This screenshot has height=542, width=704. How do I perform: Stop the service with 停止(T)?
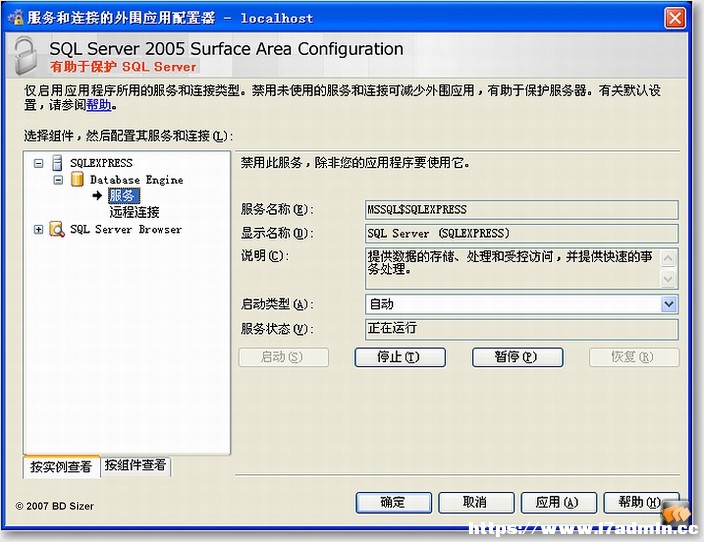pyautogui.click(x=400, y=357)
